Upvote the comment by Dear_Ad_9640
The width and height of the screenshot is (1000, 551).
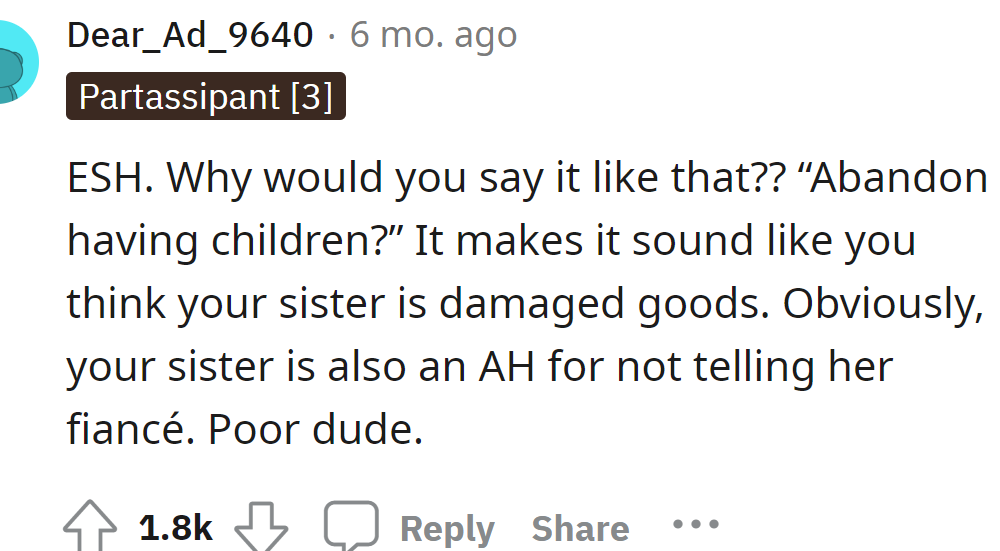click(90, 526)
